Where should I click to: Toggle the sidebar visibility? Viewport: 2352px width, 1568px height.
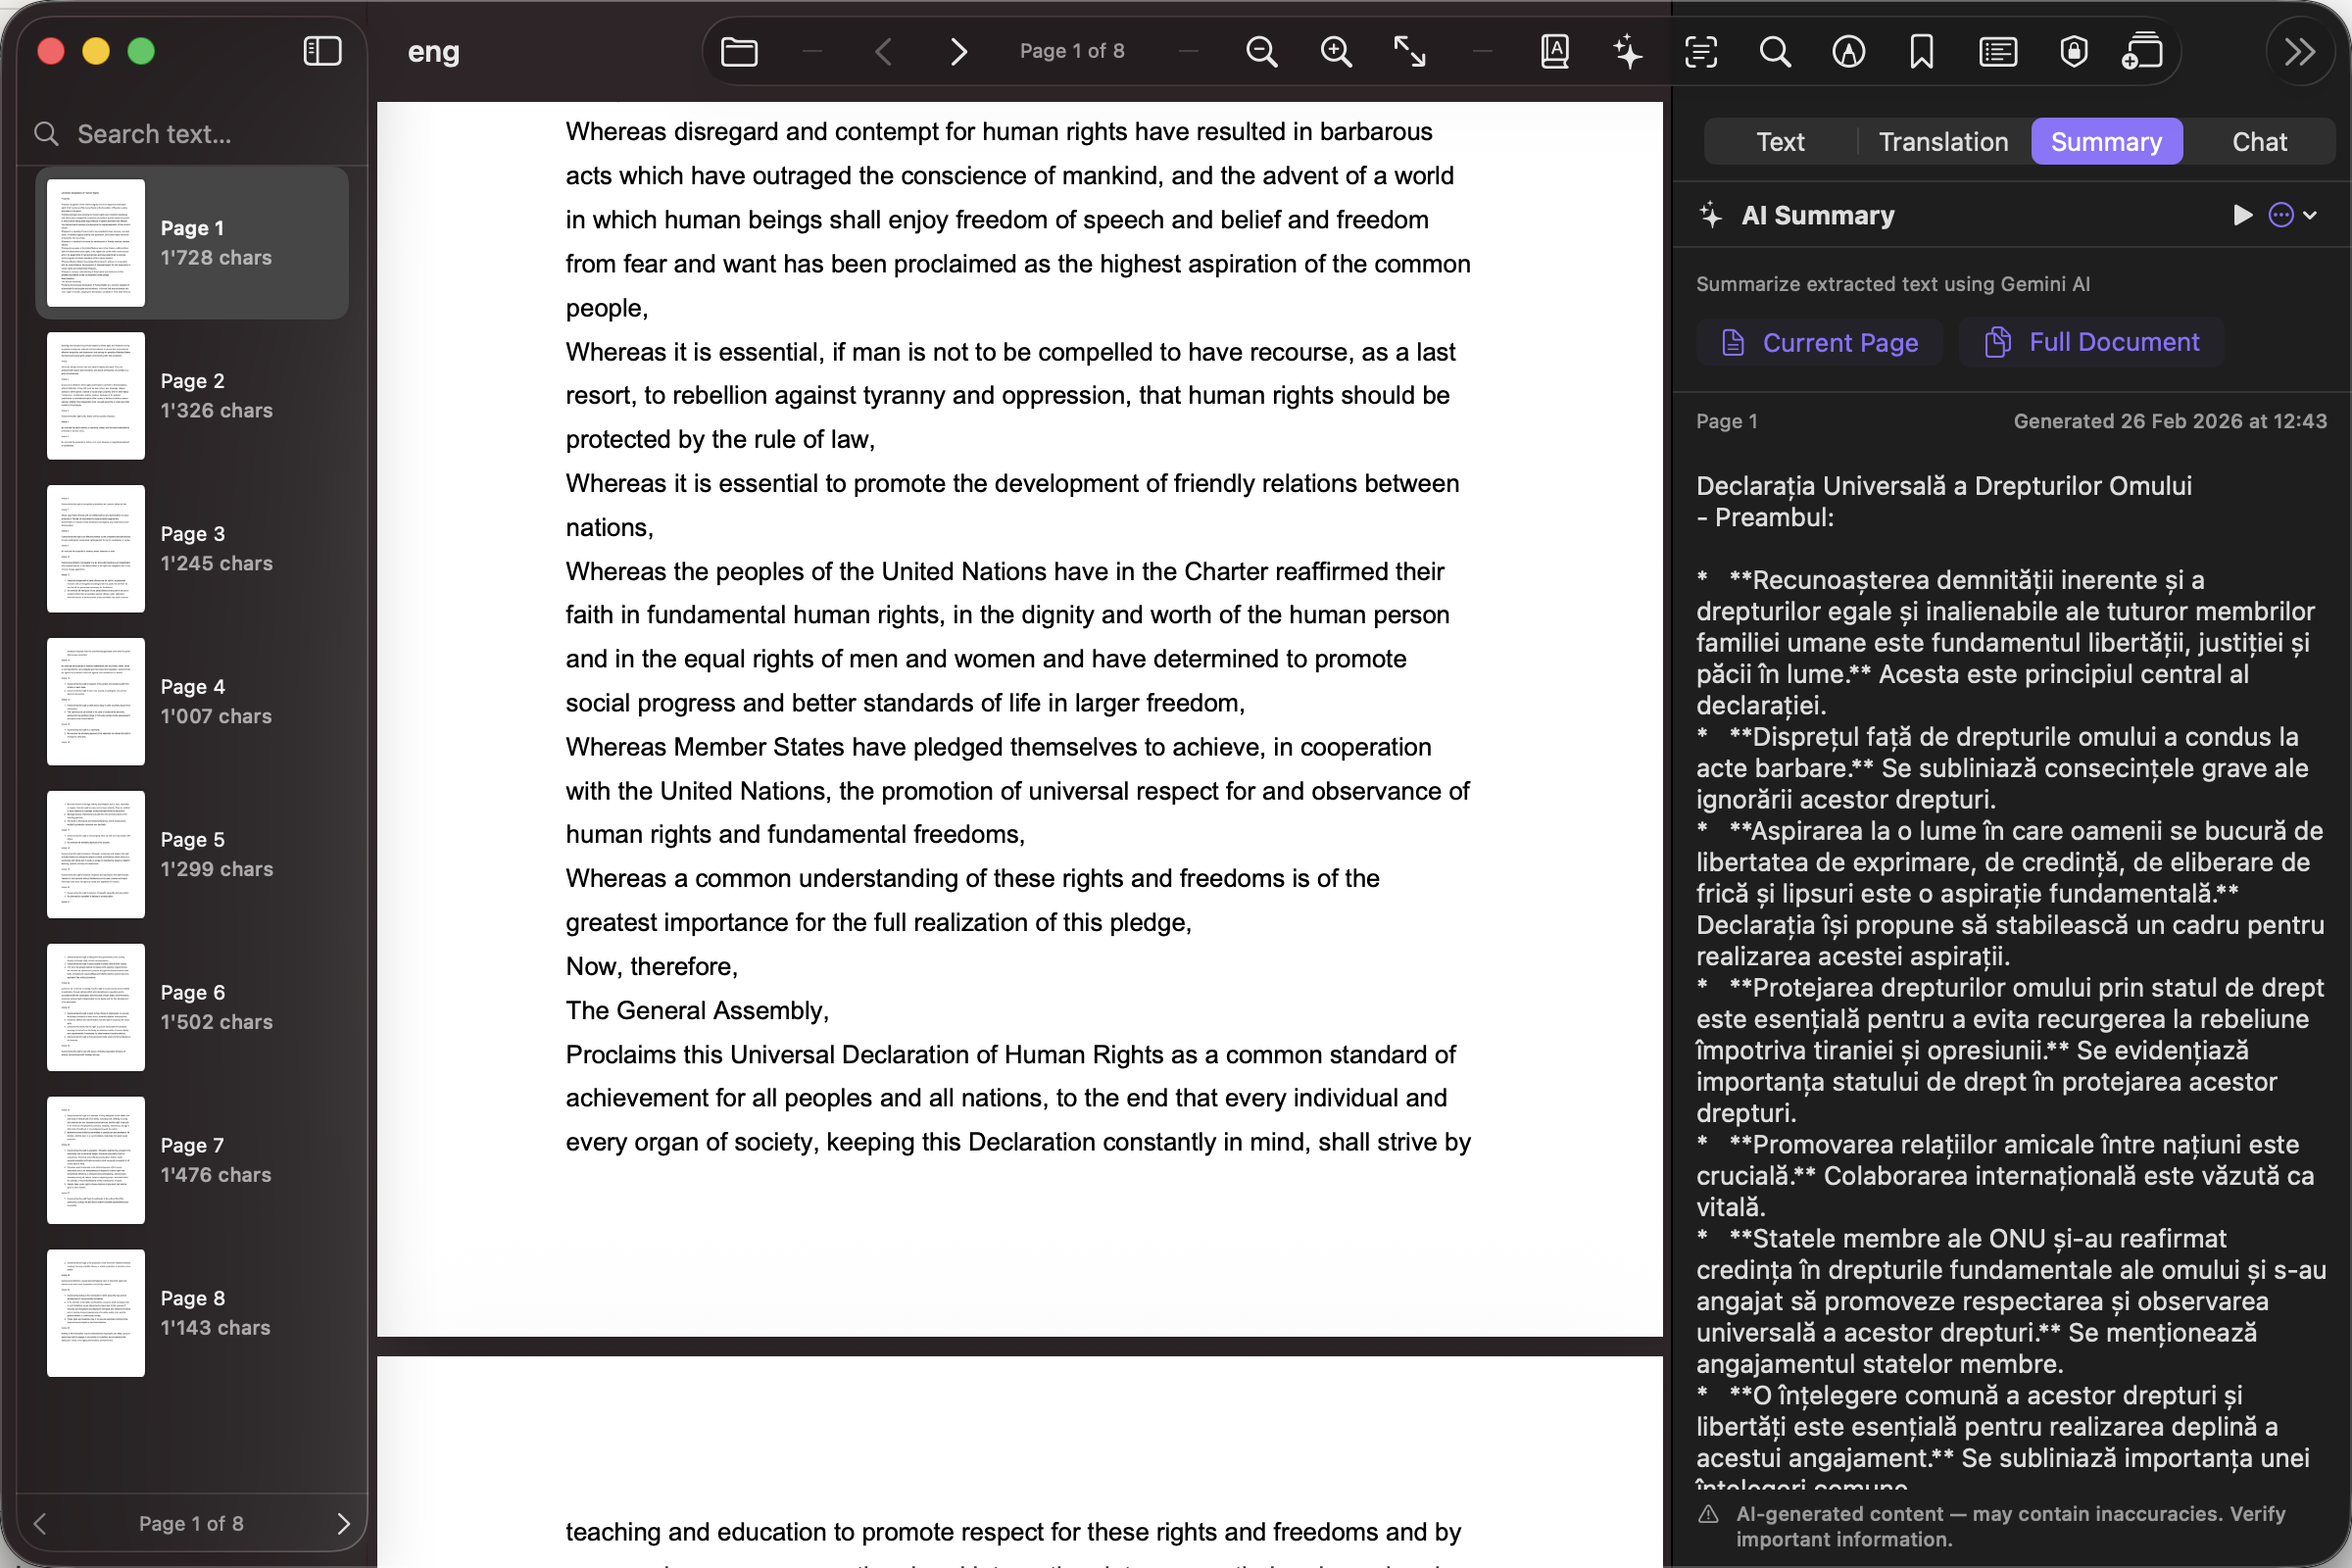pos(321,50)
